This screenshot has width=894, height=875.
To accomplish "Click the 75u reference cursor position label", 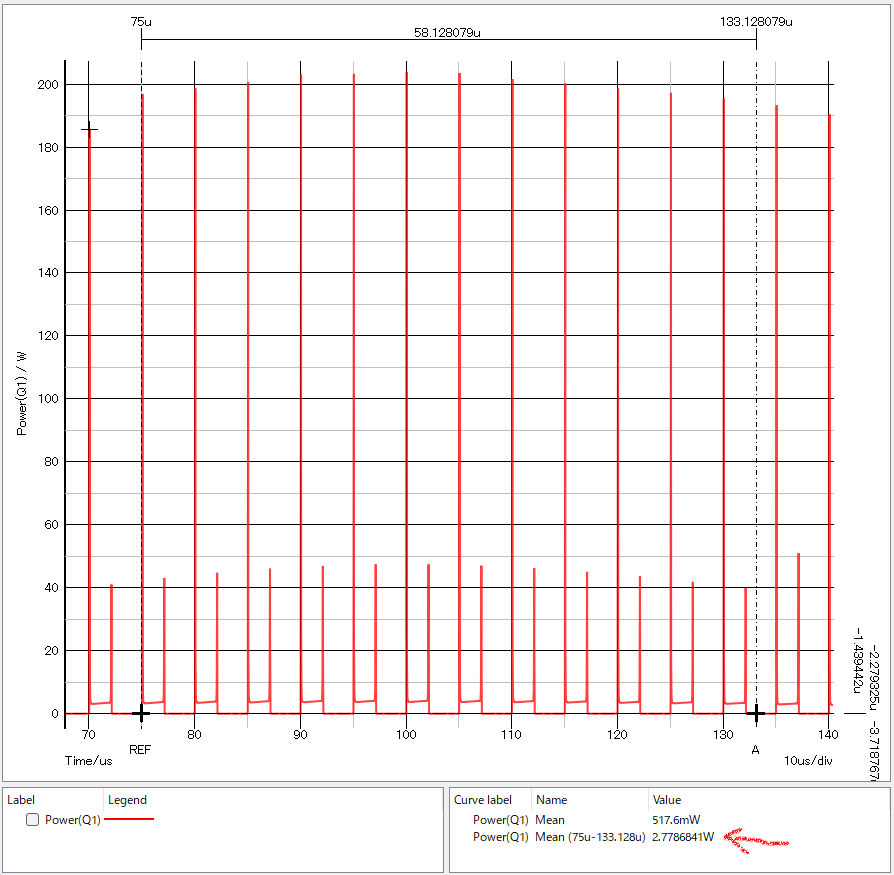I will pos(141,21).
